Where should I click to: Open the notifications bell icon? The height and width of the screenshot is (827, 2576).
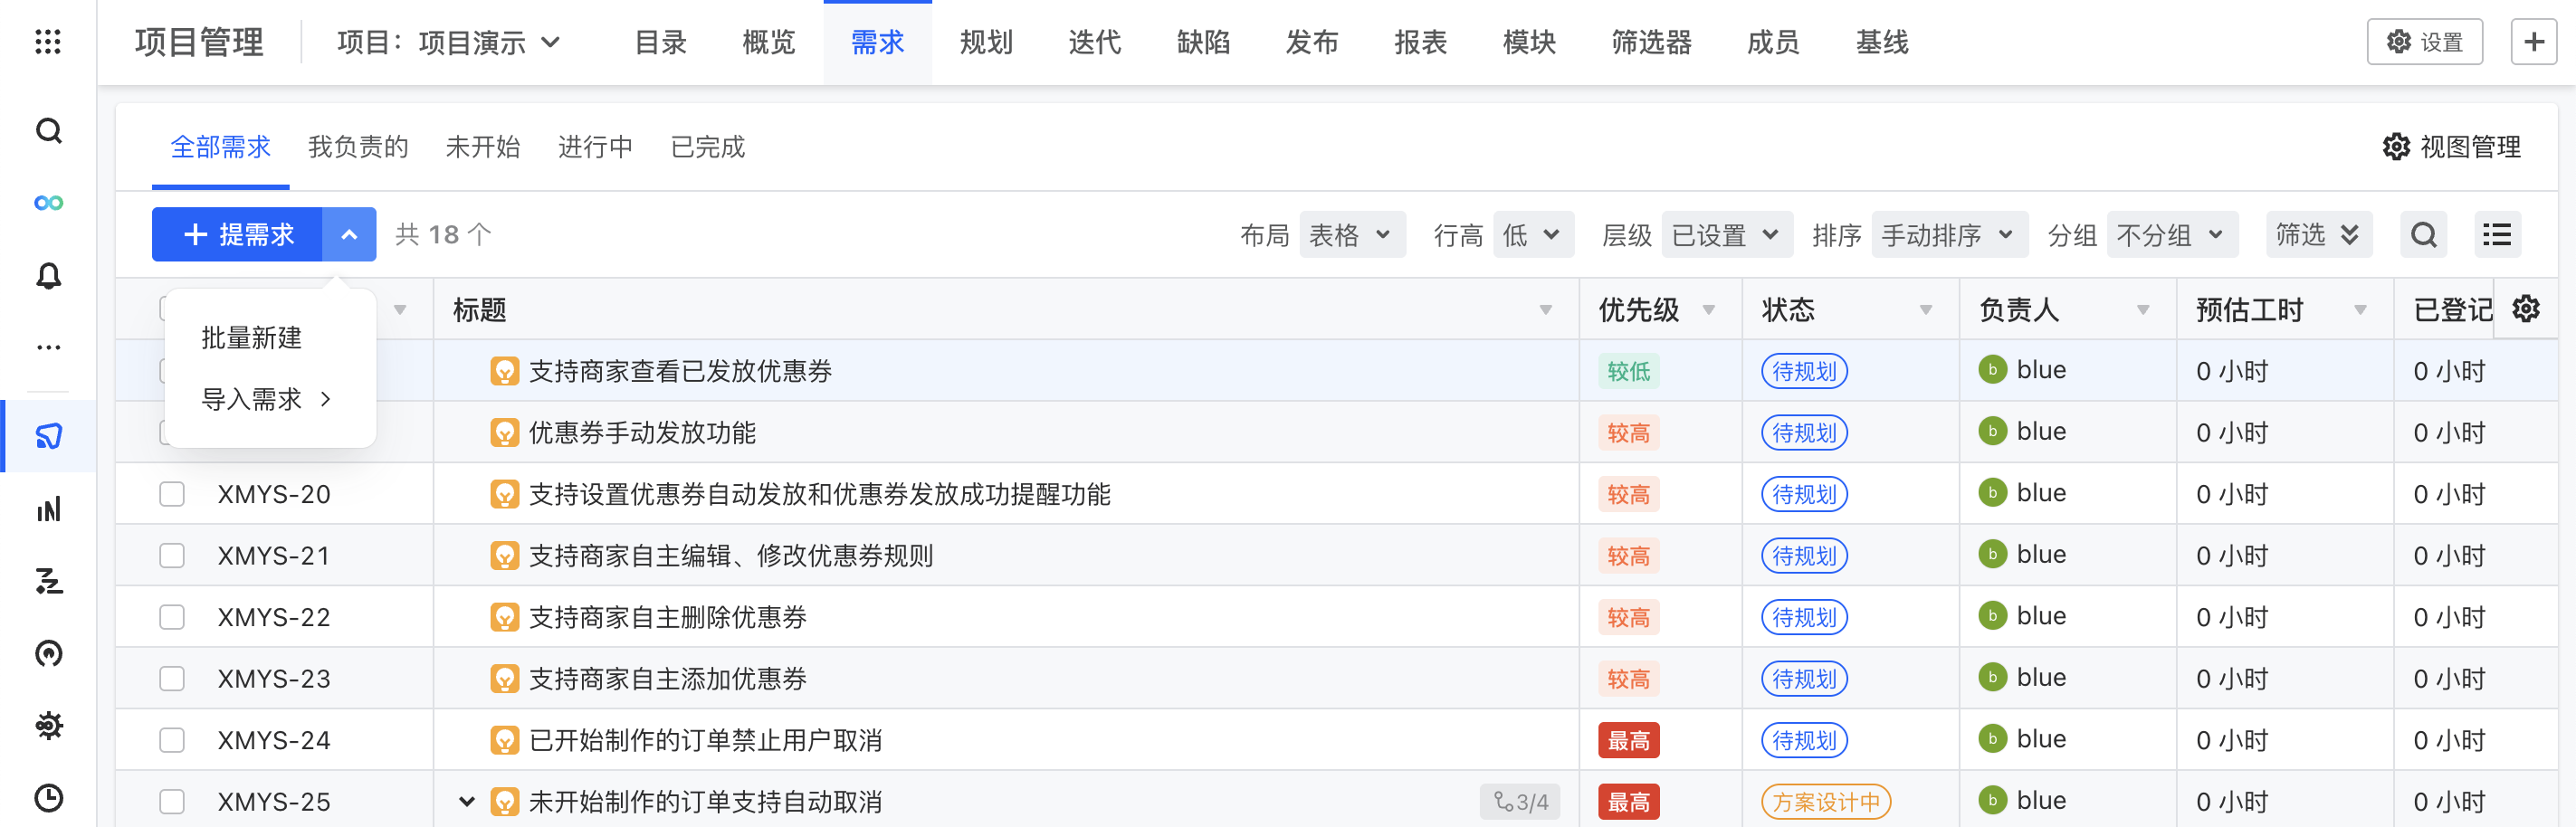click(48, 276)
